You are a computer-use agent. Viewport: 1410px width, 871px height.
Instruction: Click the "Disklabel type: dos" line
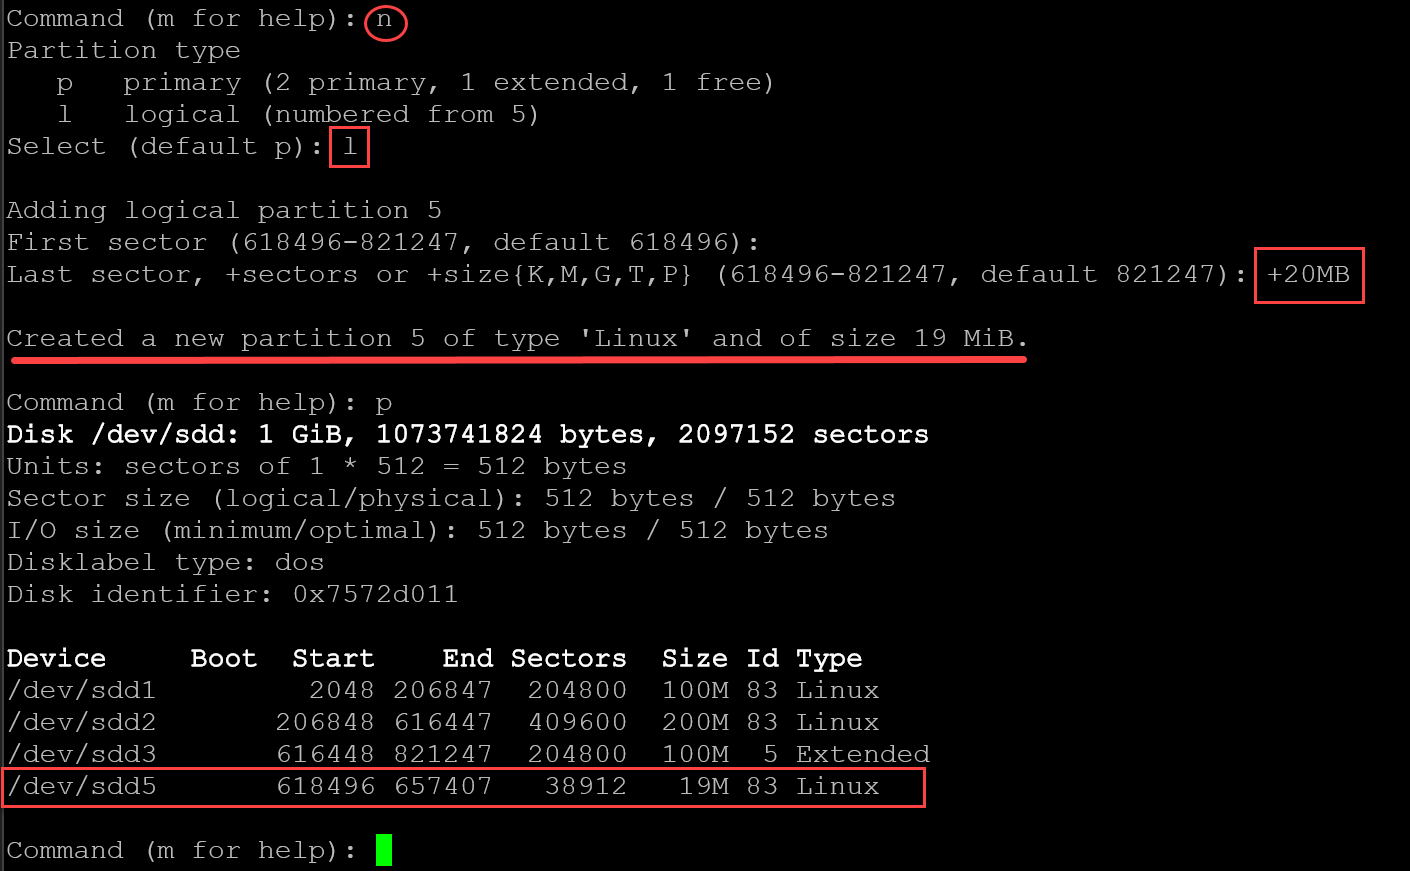[x=165, y=562]
